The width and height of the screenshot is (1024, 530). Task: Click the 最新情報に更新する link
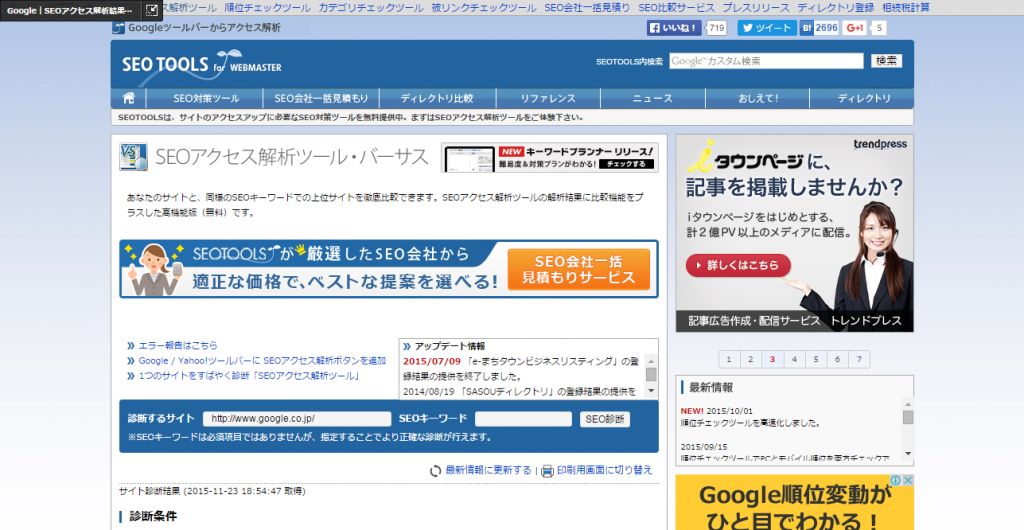click(x=488, y=470)
